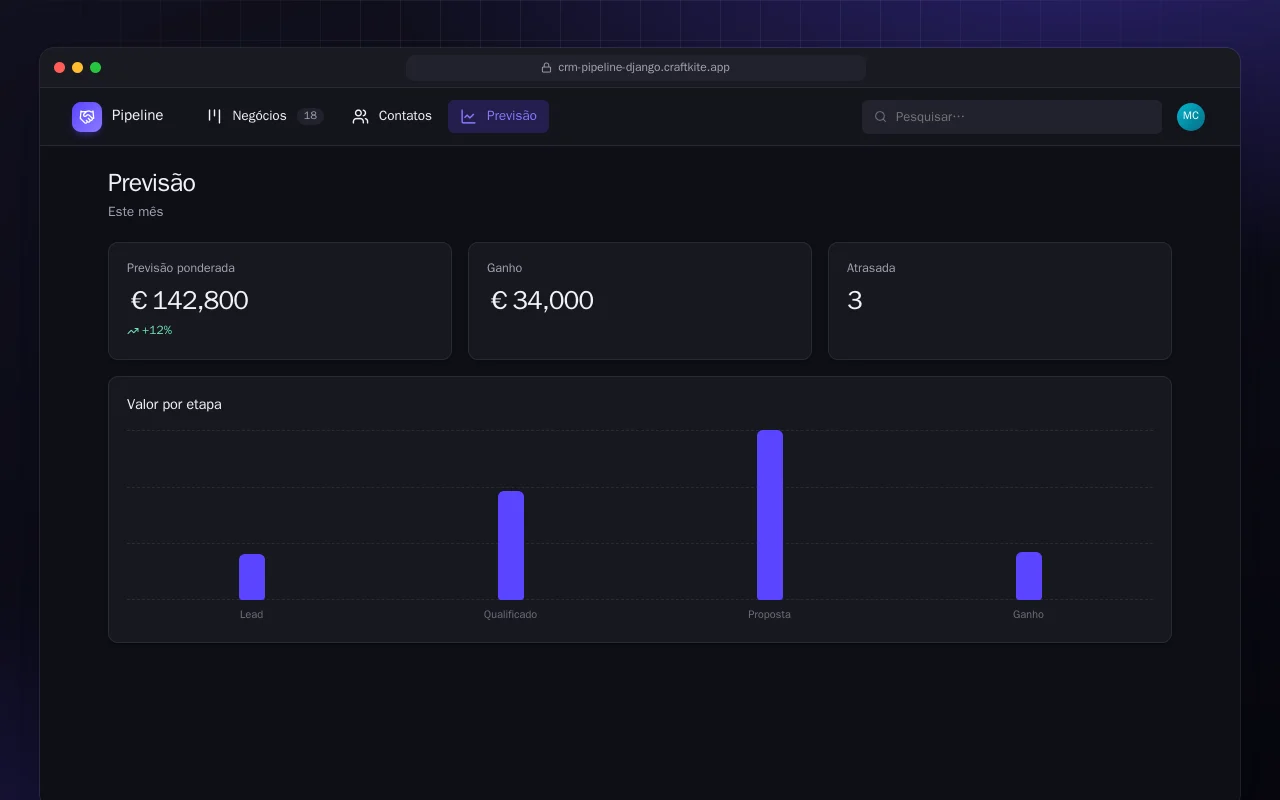Image resolution: width=1280 pixels, height=800 pixels.
Task: Click the Previsão line chart icon
Action: pos(468,116)
